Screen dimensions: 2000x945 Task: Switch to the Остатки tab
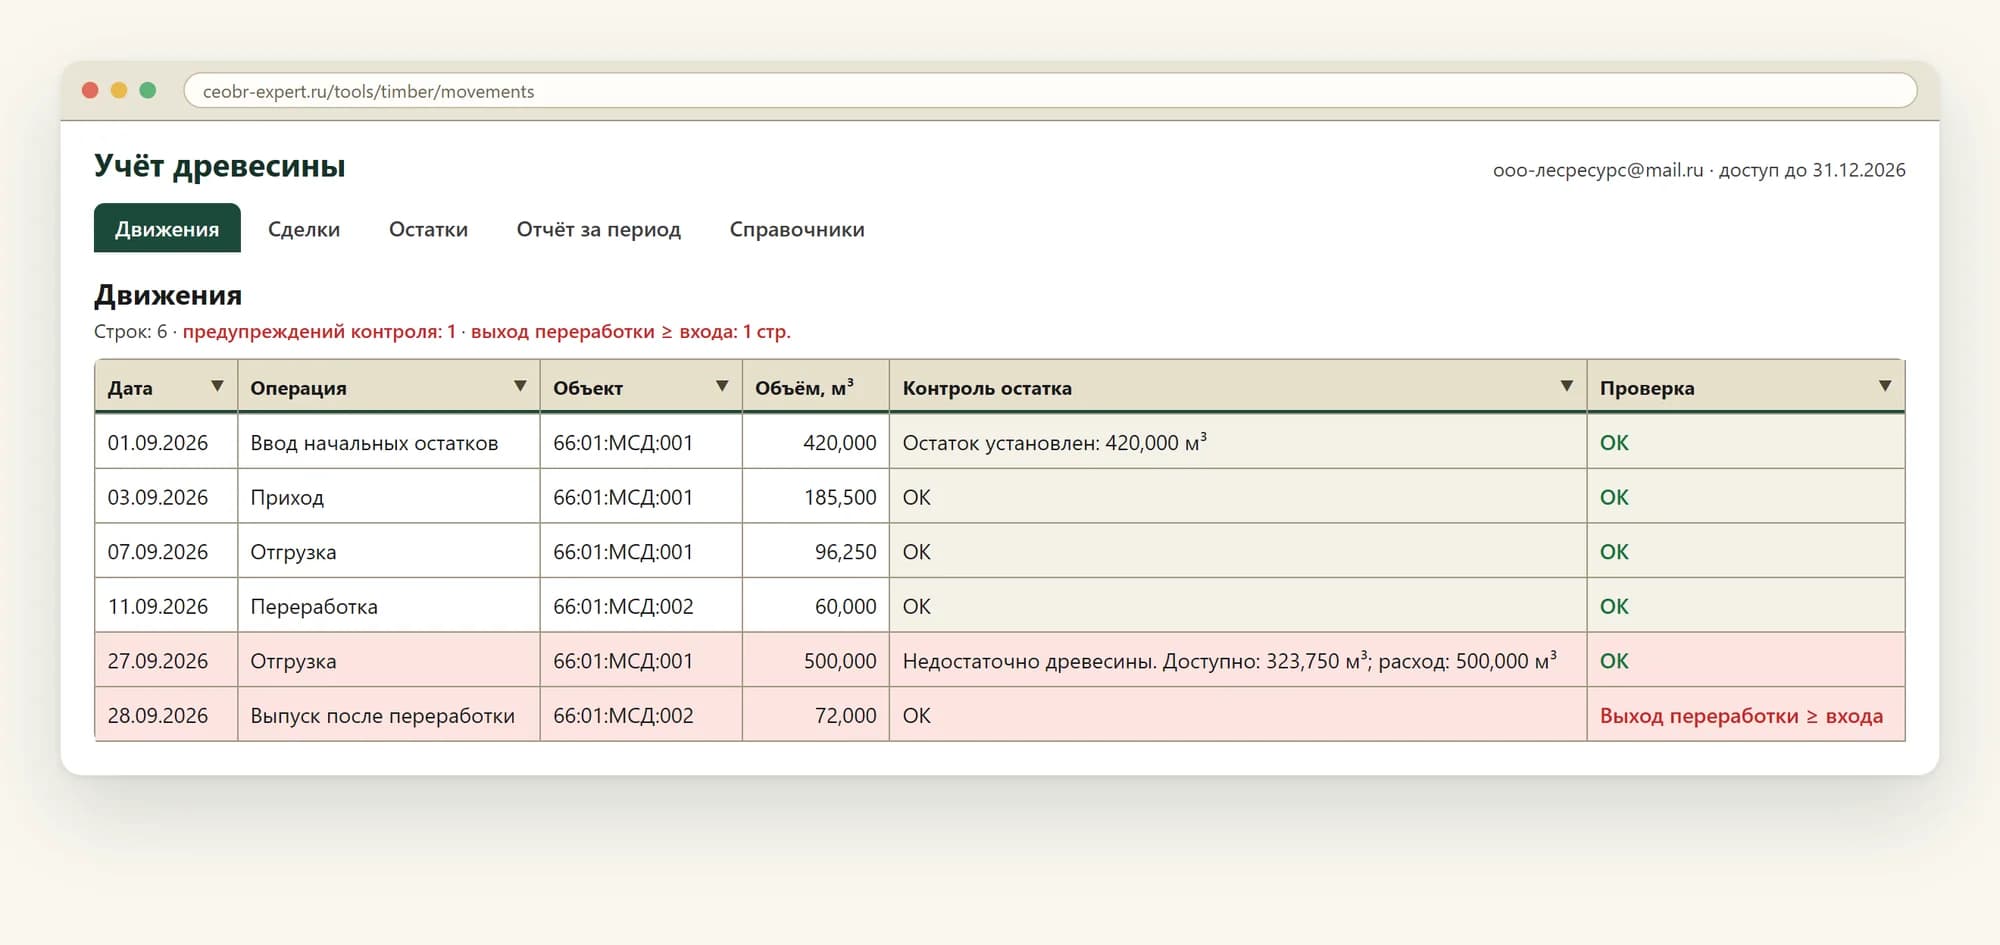click(x=428, y=229)
